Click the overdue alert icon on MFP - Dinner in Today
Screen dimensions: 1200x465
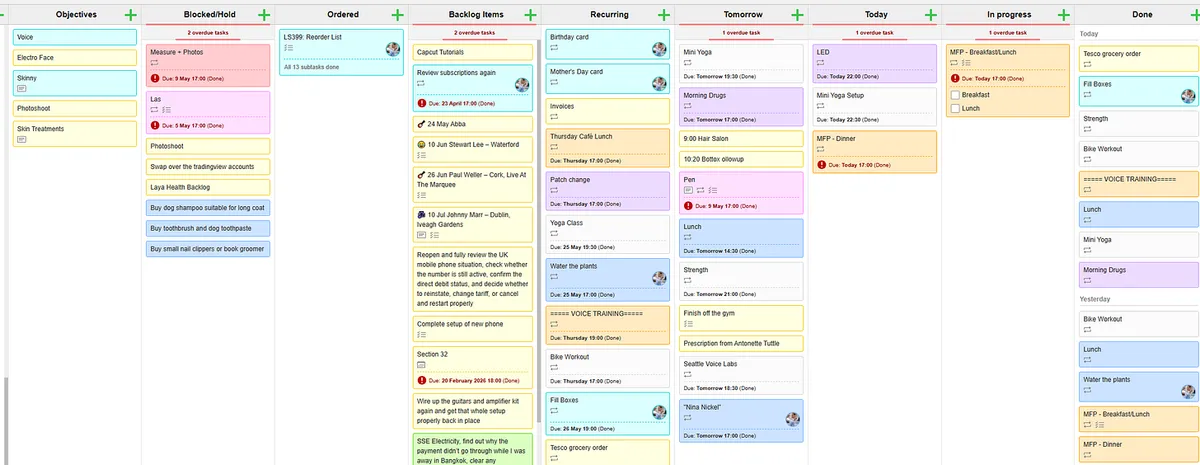click(822, 165)
